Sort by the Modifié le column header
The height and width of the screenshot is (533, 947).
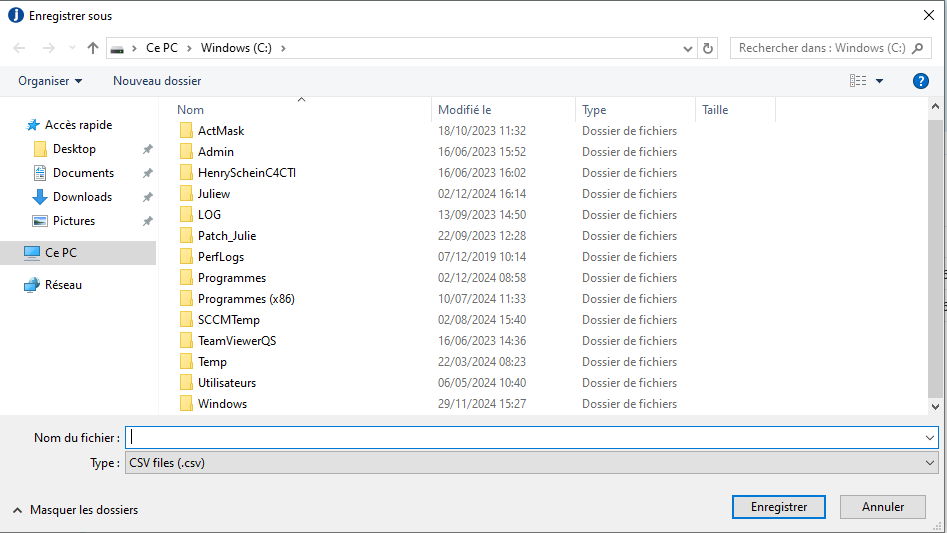coord(464,110)
